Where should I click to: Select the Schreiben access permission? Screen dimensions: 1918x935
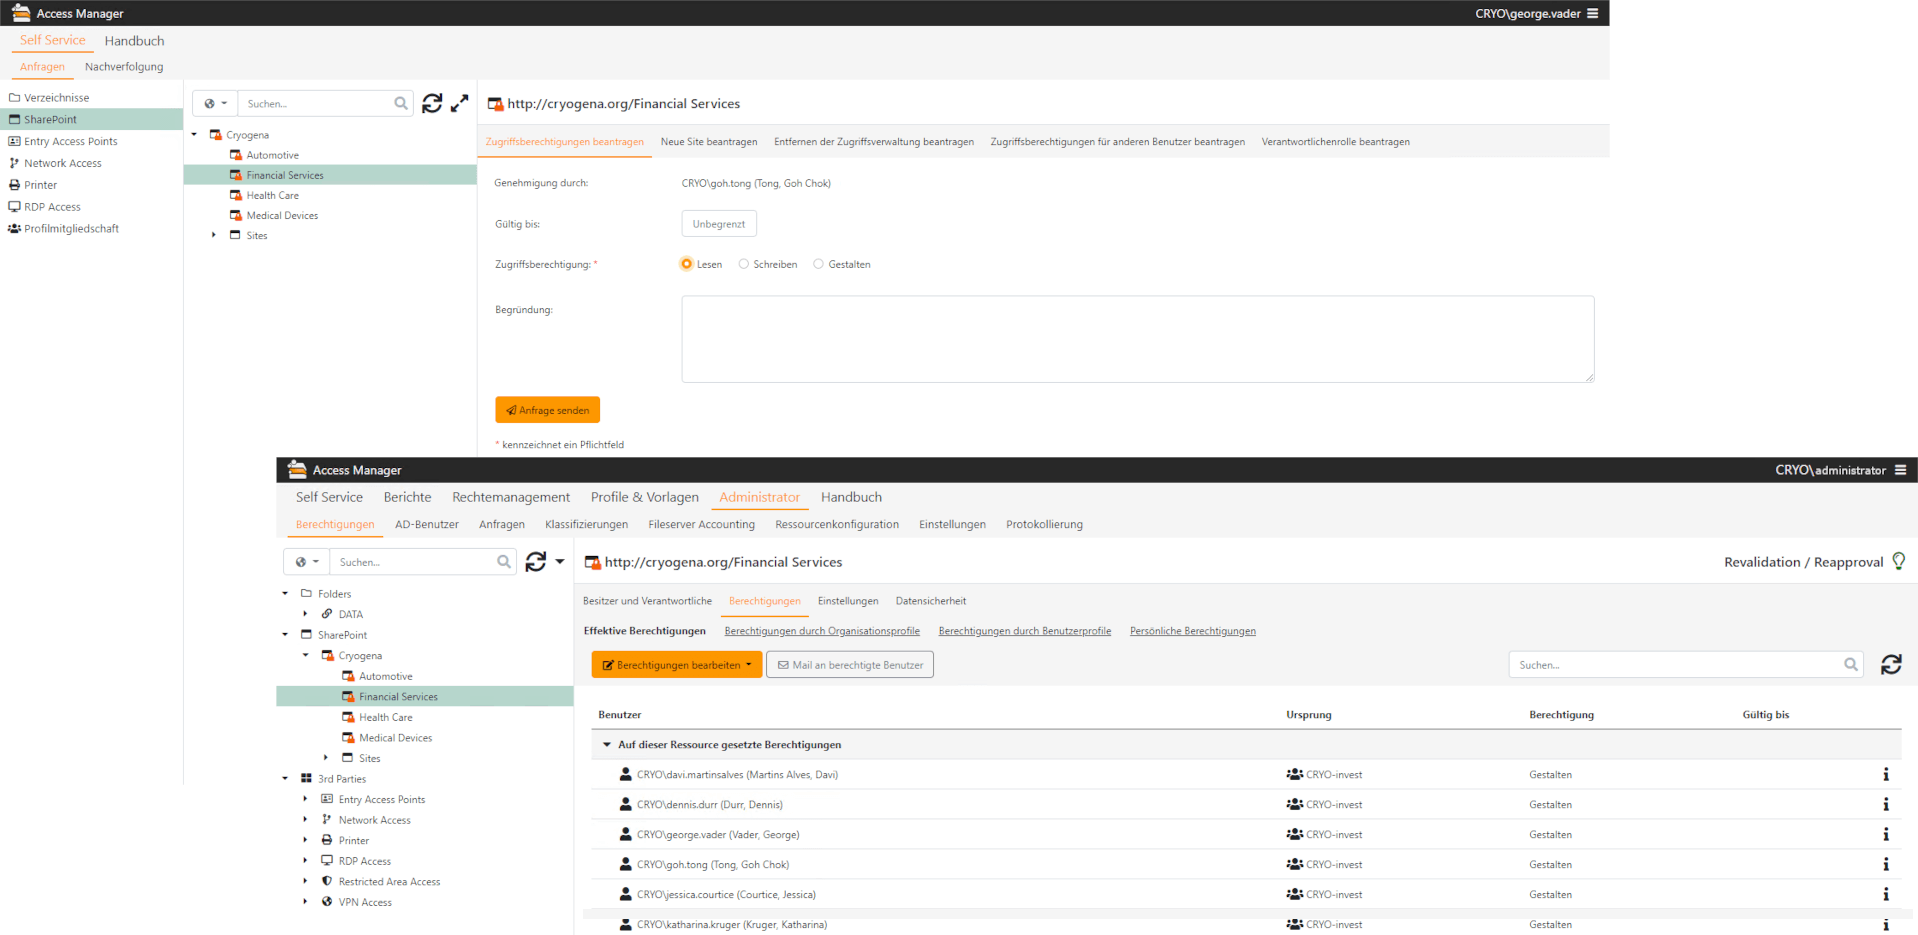coord(743,263)
